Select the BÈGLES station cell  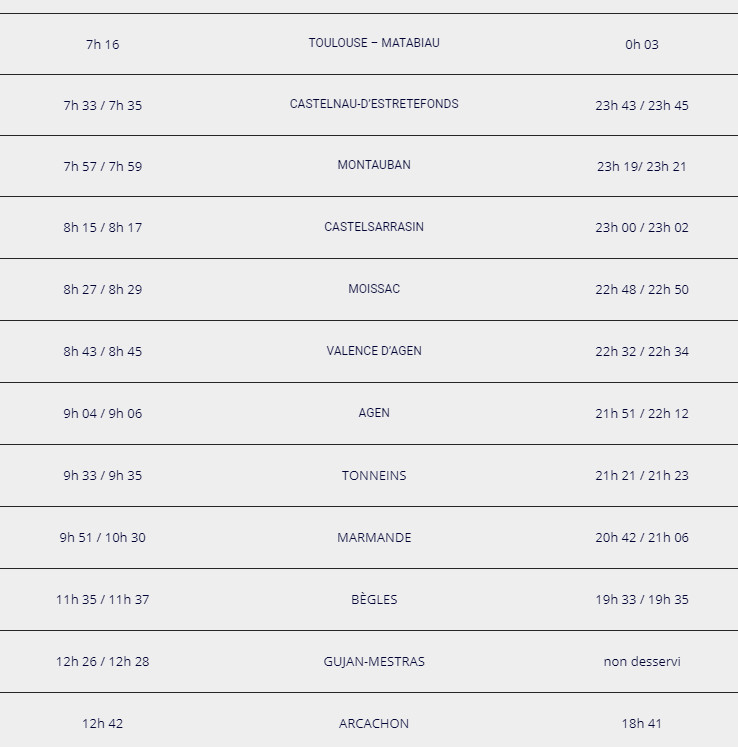coord(374,599)
